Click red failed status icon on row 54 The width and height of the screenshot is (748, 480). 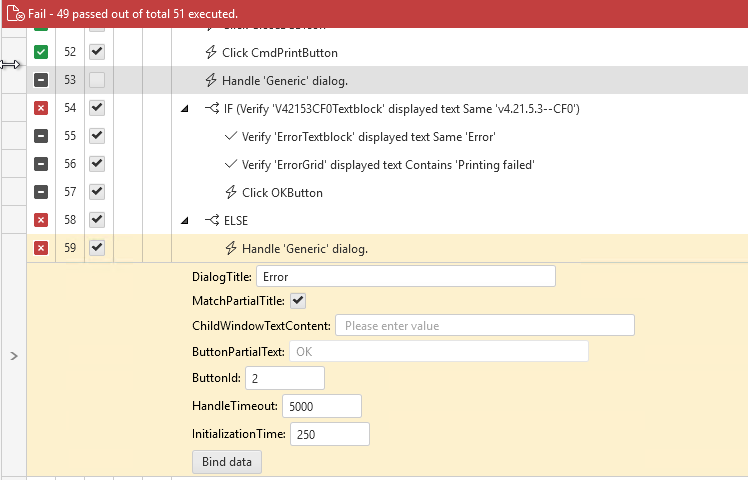pos(41,108)
